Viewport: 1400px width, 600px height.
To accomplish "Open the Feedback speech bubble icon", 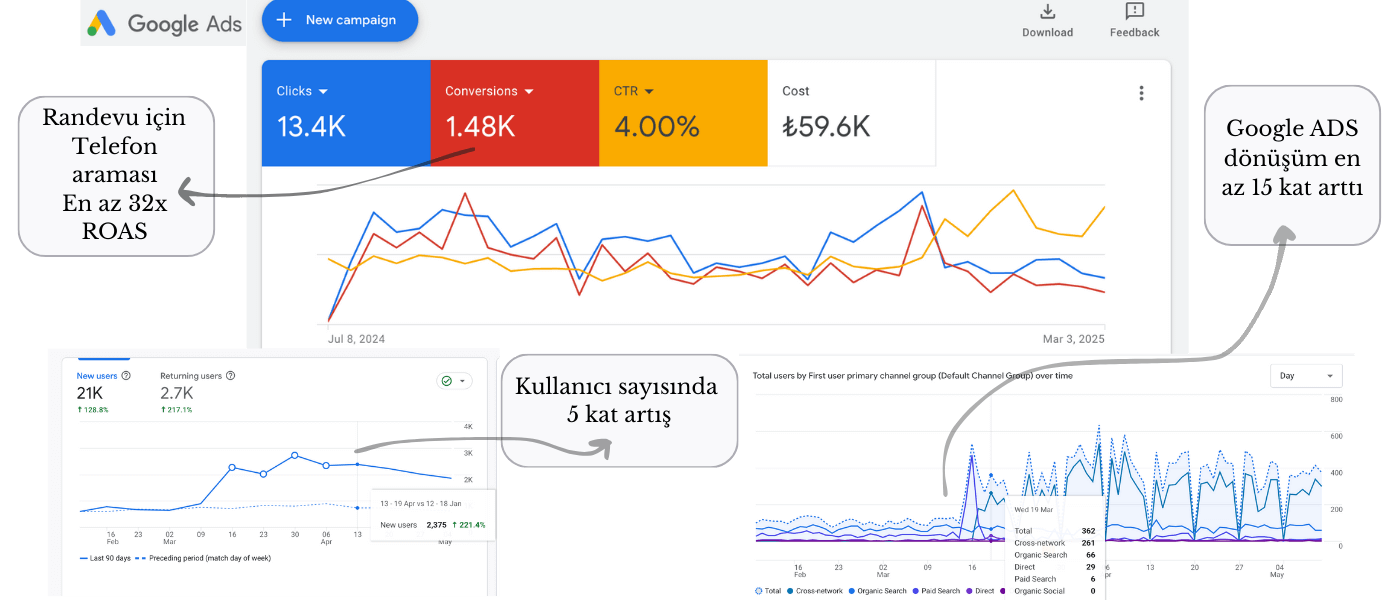I will (x=1134, y=11).
